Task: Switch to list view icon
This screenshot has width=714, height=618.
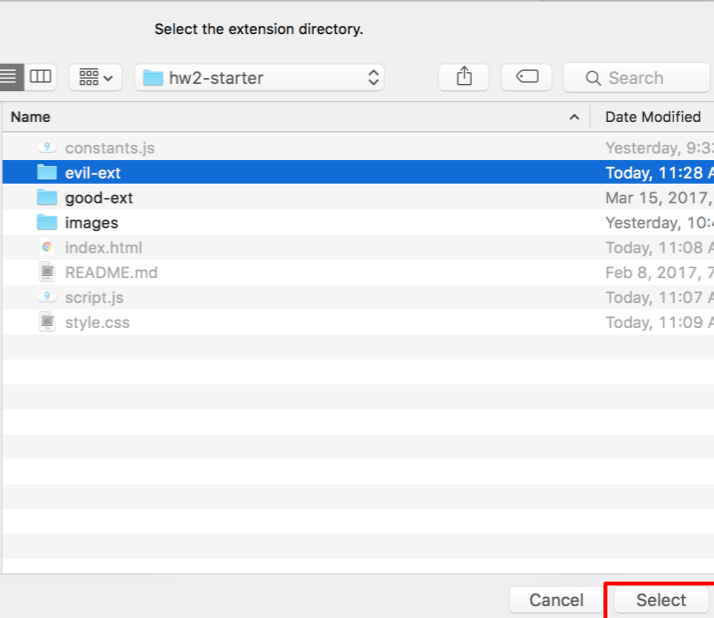Action: pos(9,77)
